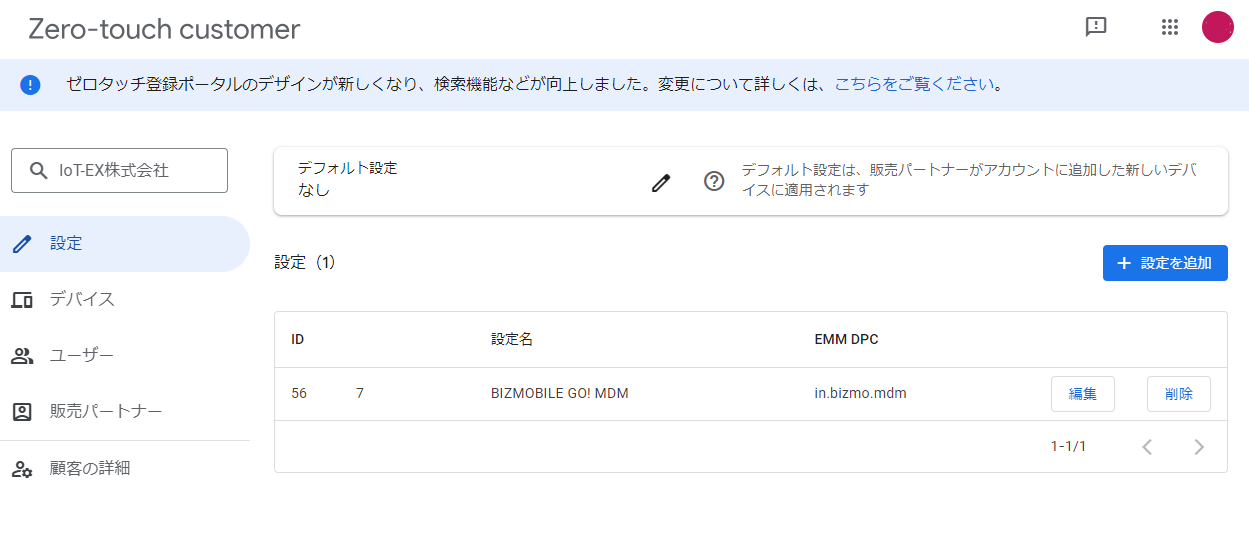
Task: Click the default setting help icon
Action: pos(714,182)
